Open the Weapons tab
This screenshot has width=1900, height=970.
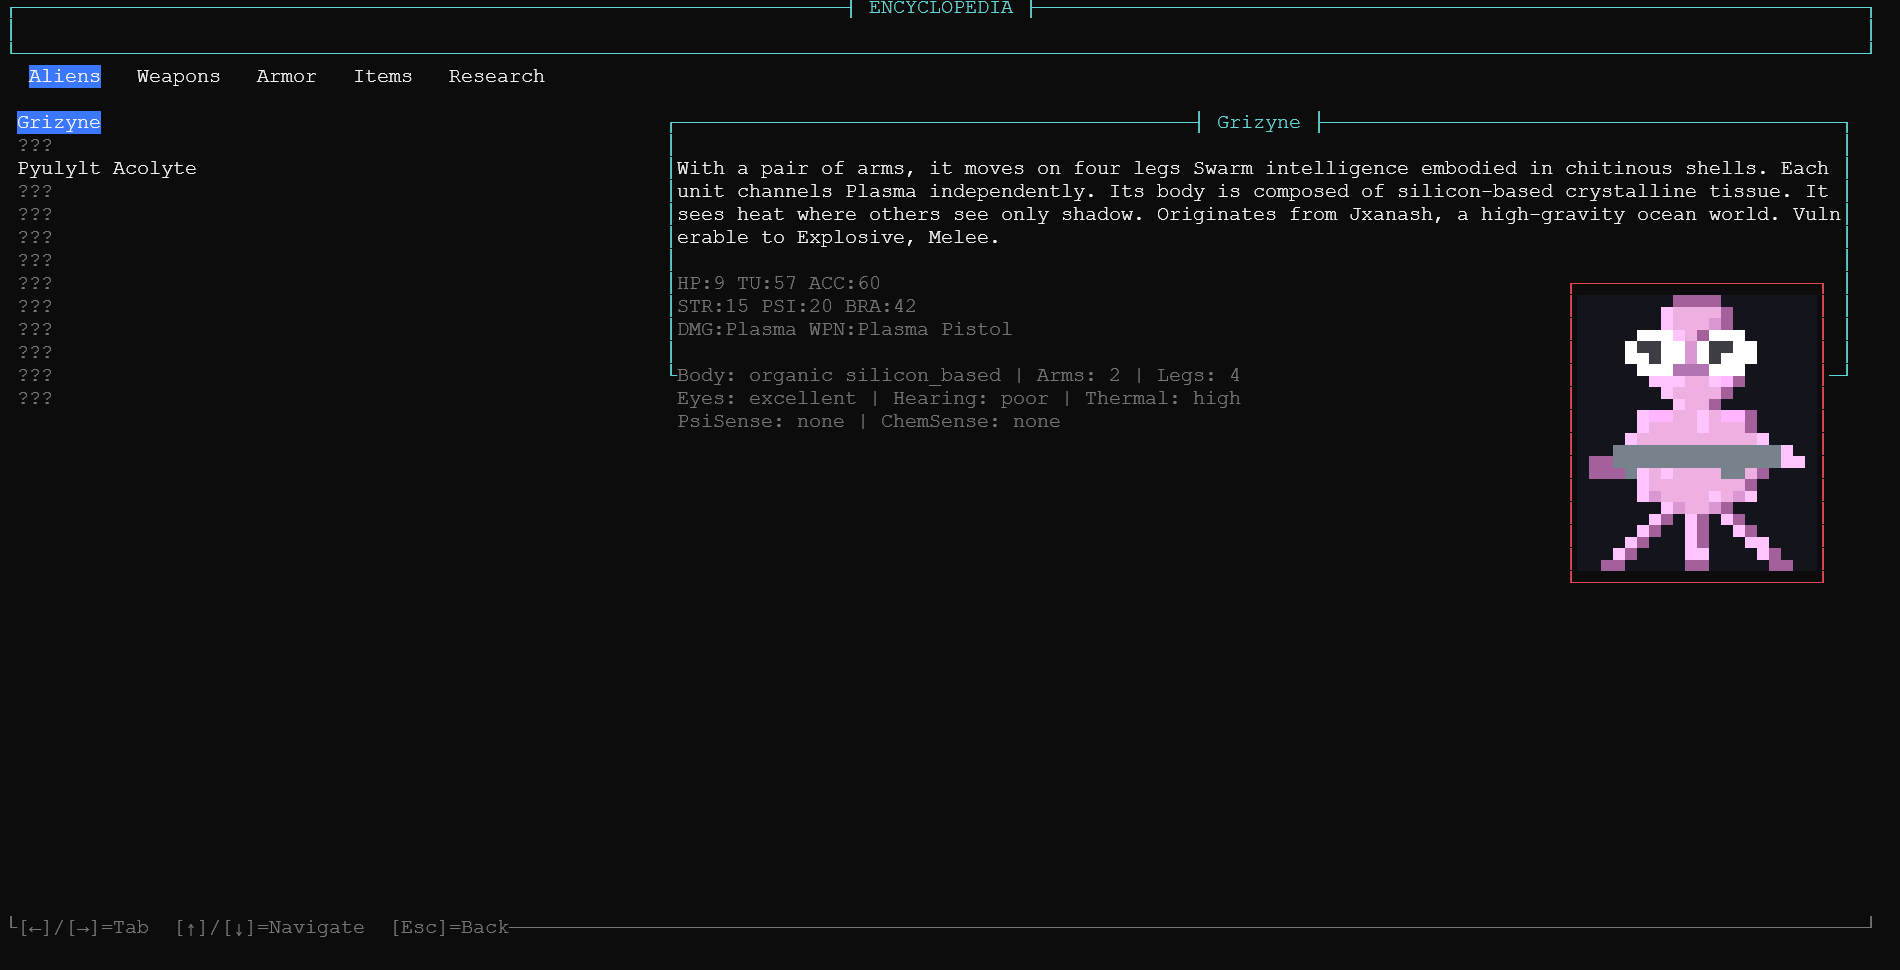pos(178,76)
